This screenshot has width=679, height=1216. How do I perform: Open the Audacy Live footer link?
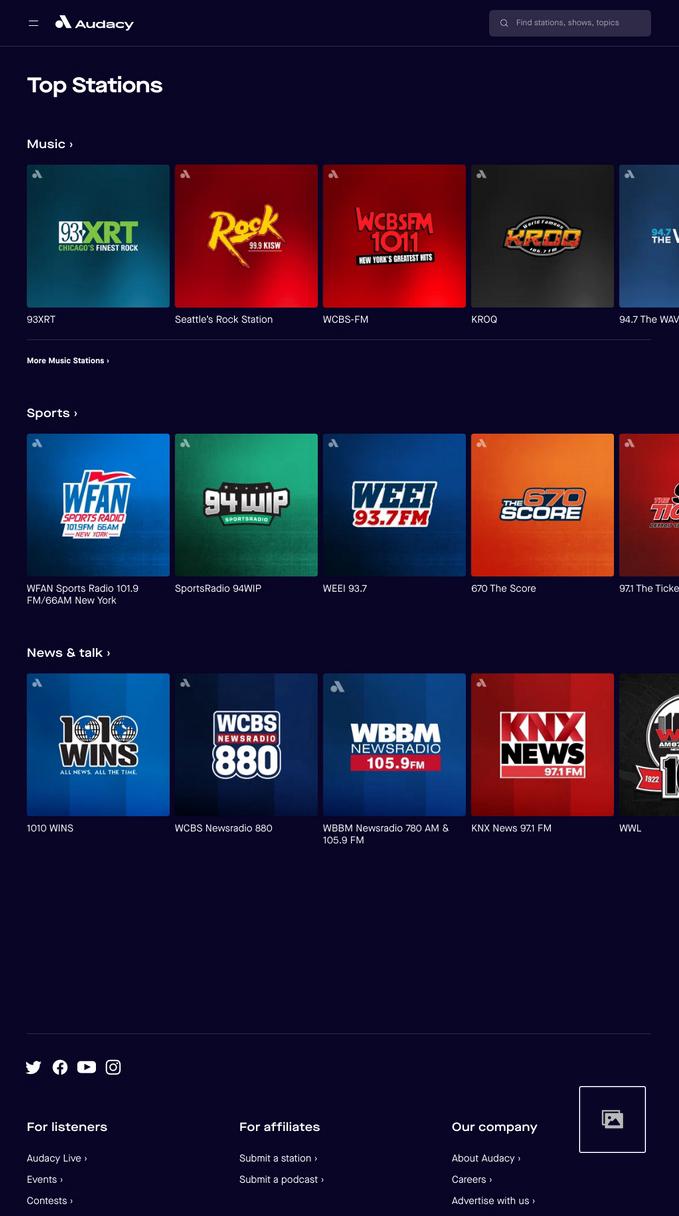(x=57, y=1159)
